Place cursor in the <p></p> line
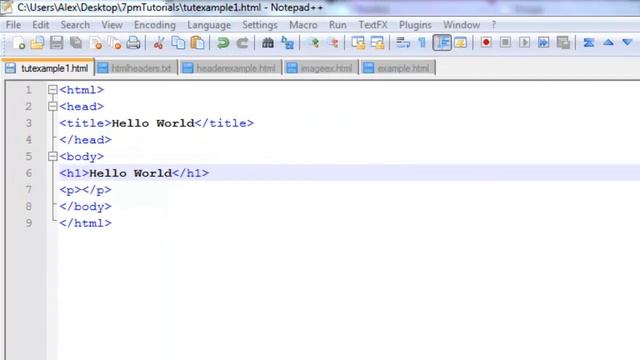This screenshot has height=360, width=640. tap(85, 190)
